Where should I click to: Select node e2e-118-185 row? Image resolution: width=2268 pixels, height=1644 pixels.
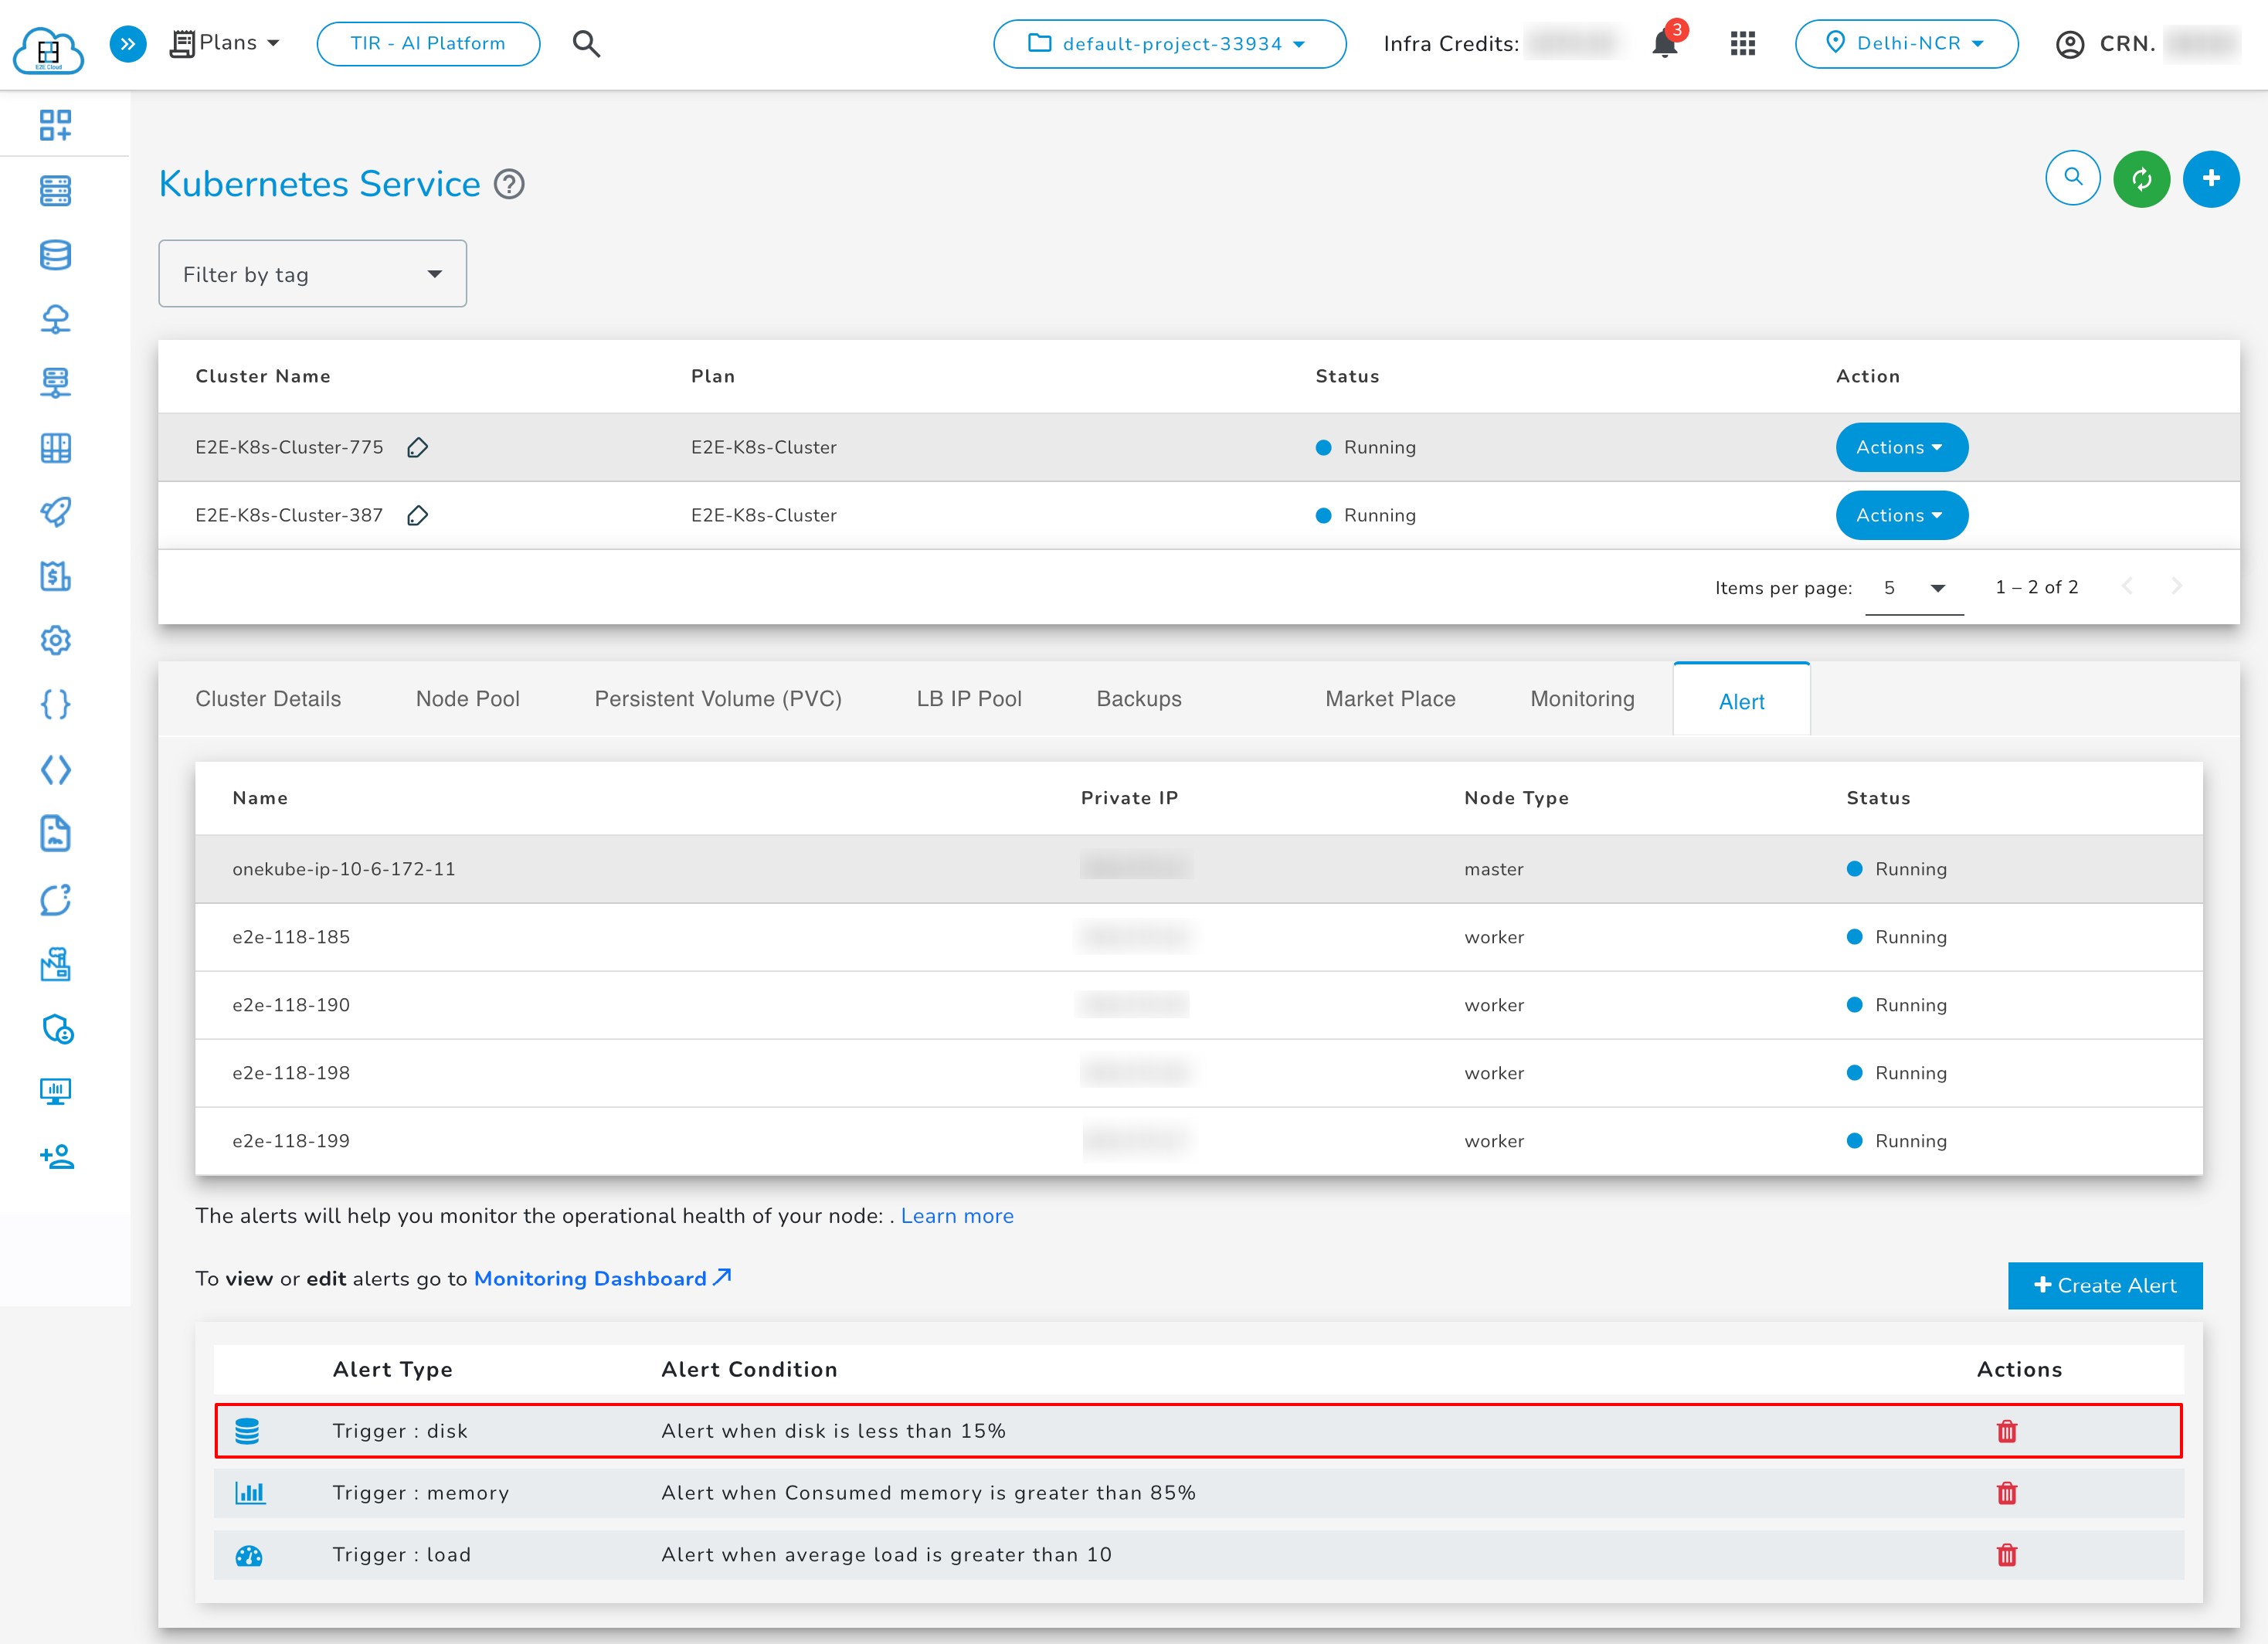[1198, 937]
